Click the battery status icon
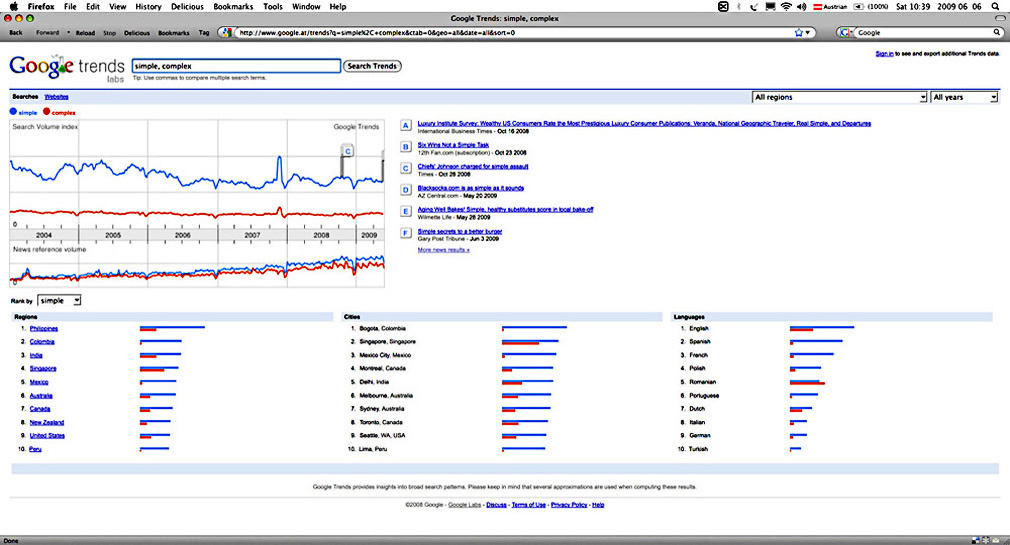The height and width of the screenshot is (545, 1010). point(859,6)
